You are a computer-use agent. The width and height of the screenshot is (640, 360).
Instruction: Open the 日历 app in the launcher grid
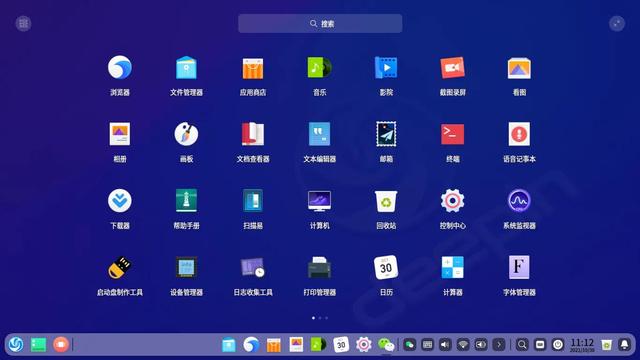[x=386, y=267]
